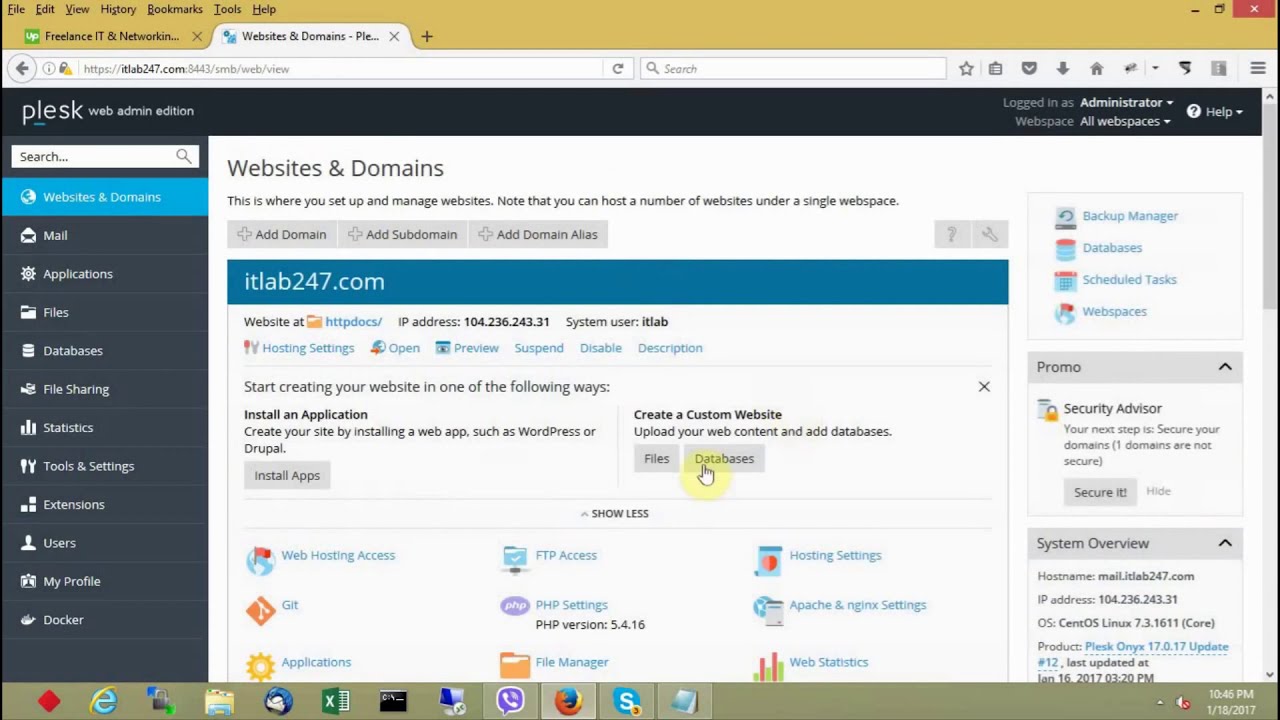Open the Git icon
The width and height of the screenshot is (1280, 720).
260,610
